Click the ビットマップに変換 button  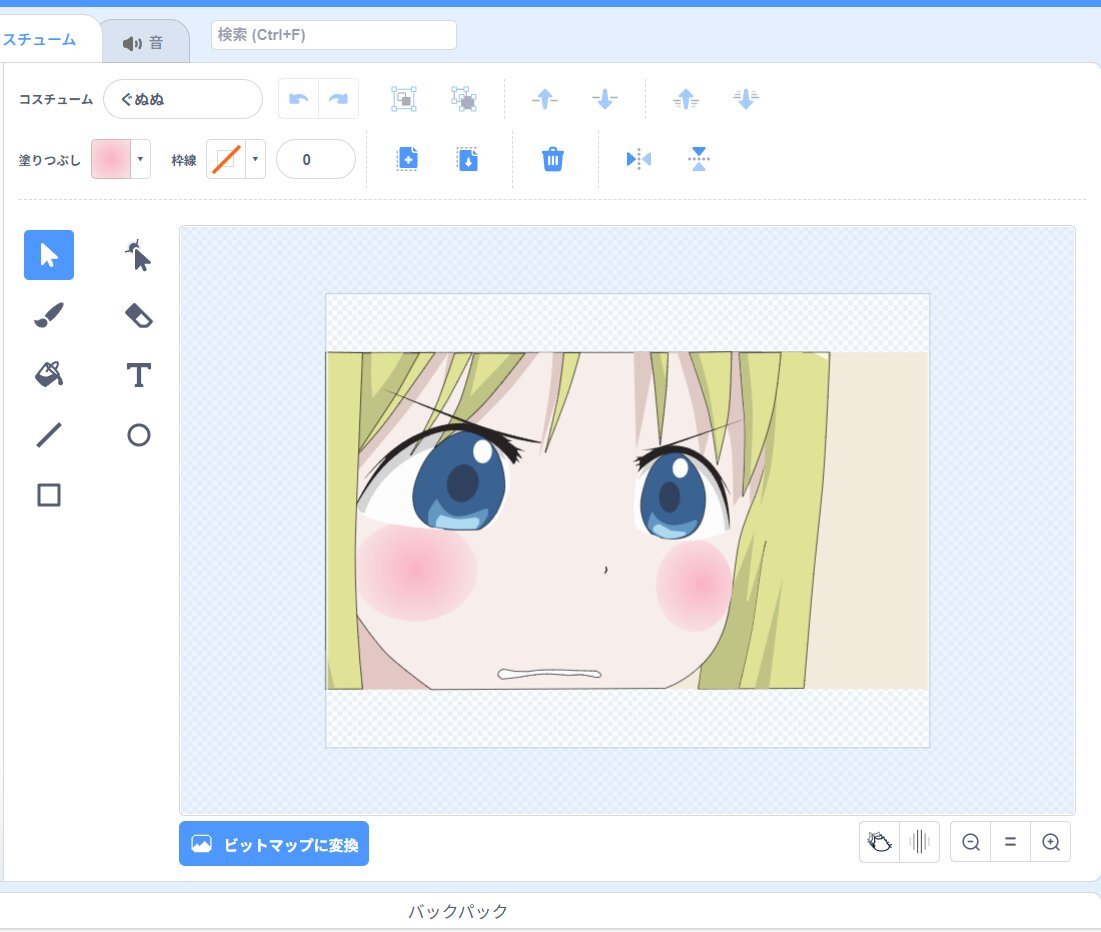pyautogui.click(x=274, y=844)
